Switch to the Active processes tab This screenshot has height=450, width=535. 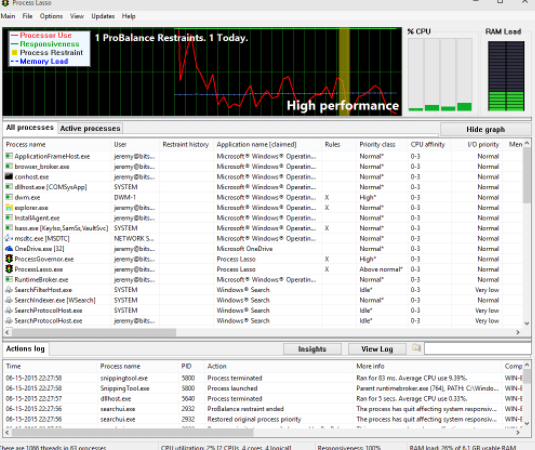90,128
